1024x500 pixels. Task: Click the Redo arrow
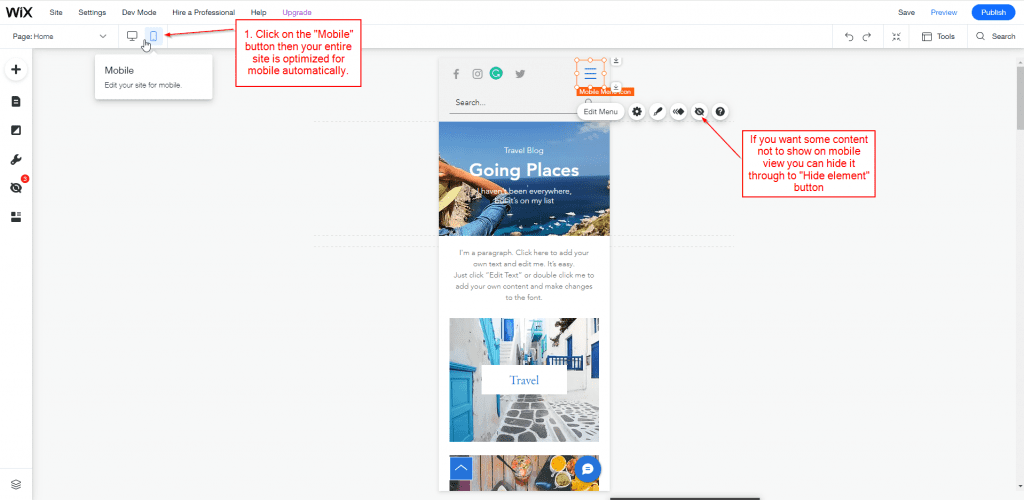(x=867, y=36)
